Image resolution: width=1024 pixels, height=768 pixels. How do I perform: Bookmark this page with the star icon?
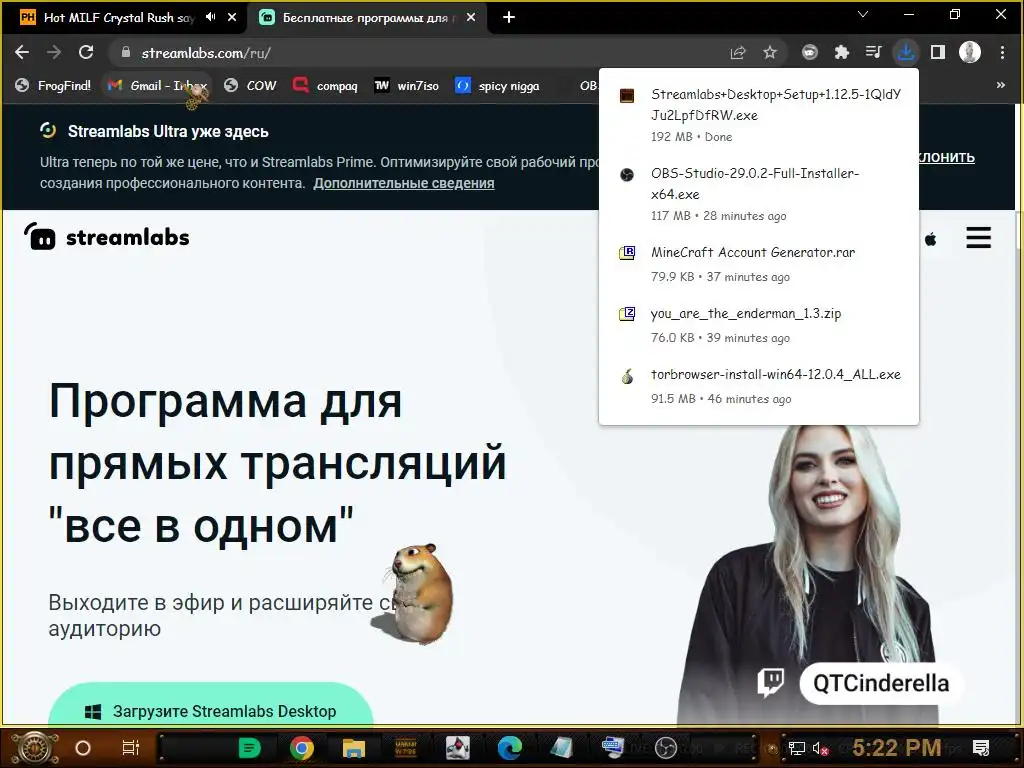(x=770, y=52)
